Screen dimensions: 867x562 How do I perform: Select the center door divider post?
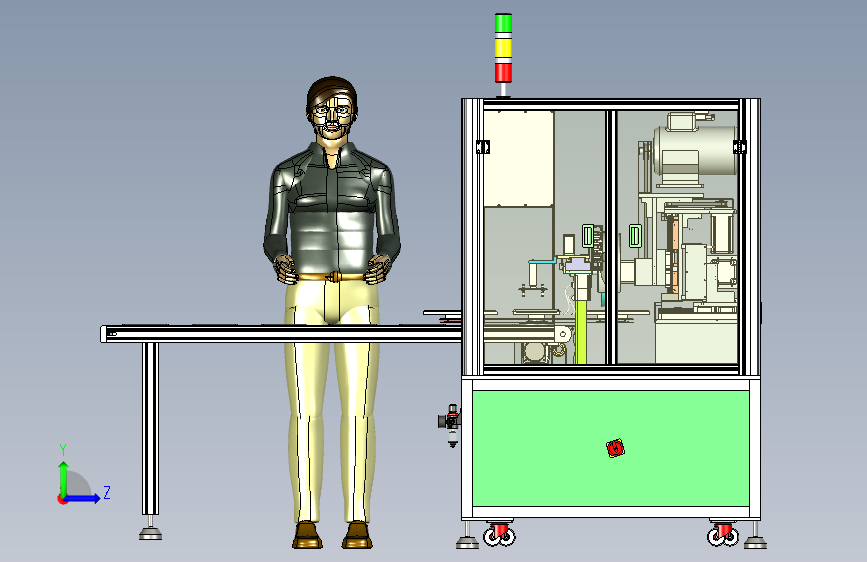pyautogui.click(x=611, y=237)
